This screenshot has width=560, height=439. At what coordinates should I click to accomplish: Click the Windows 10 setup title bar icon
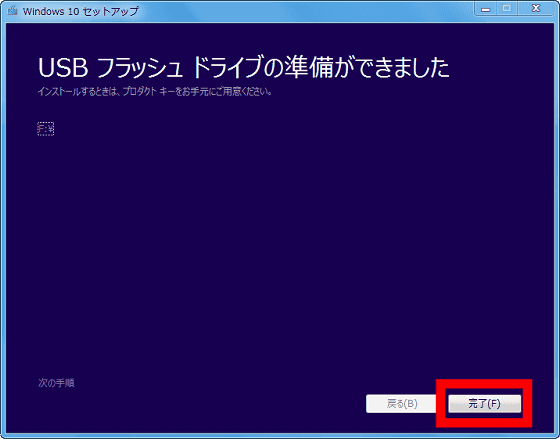point(12,10)
